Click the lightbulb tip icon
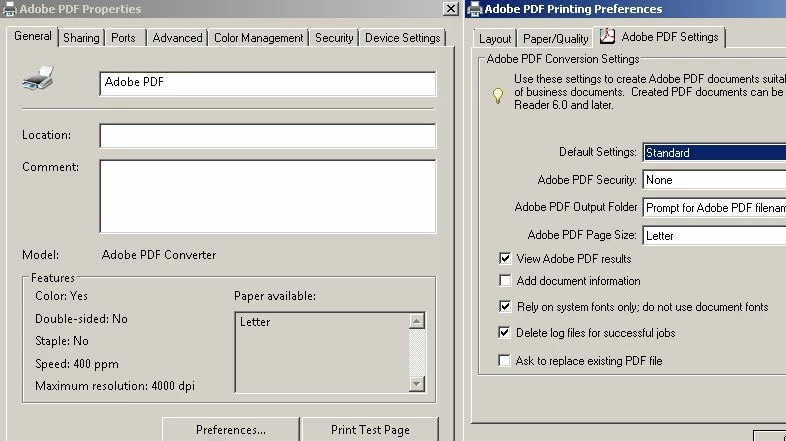 tap(498, 95)
